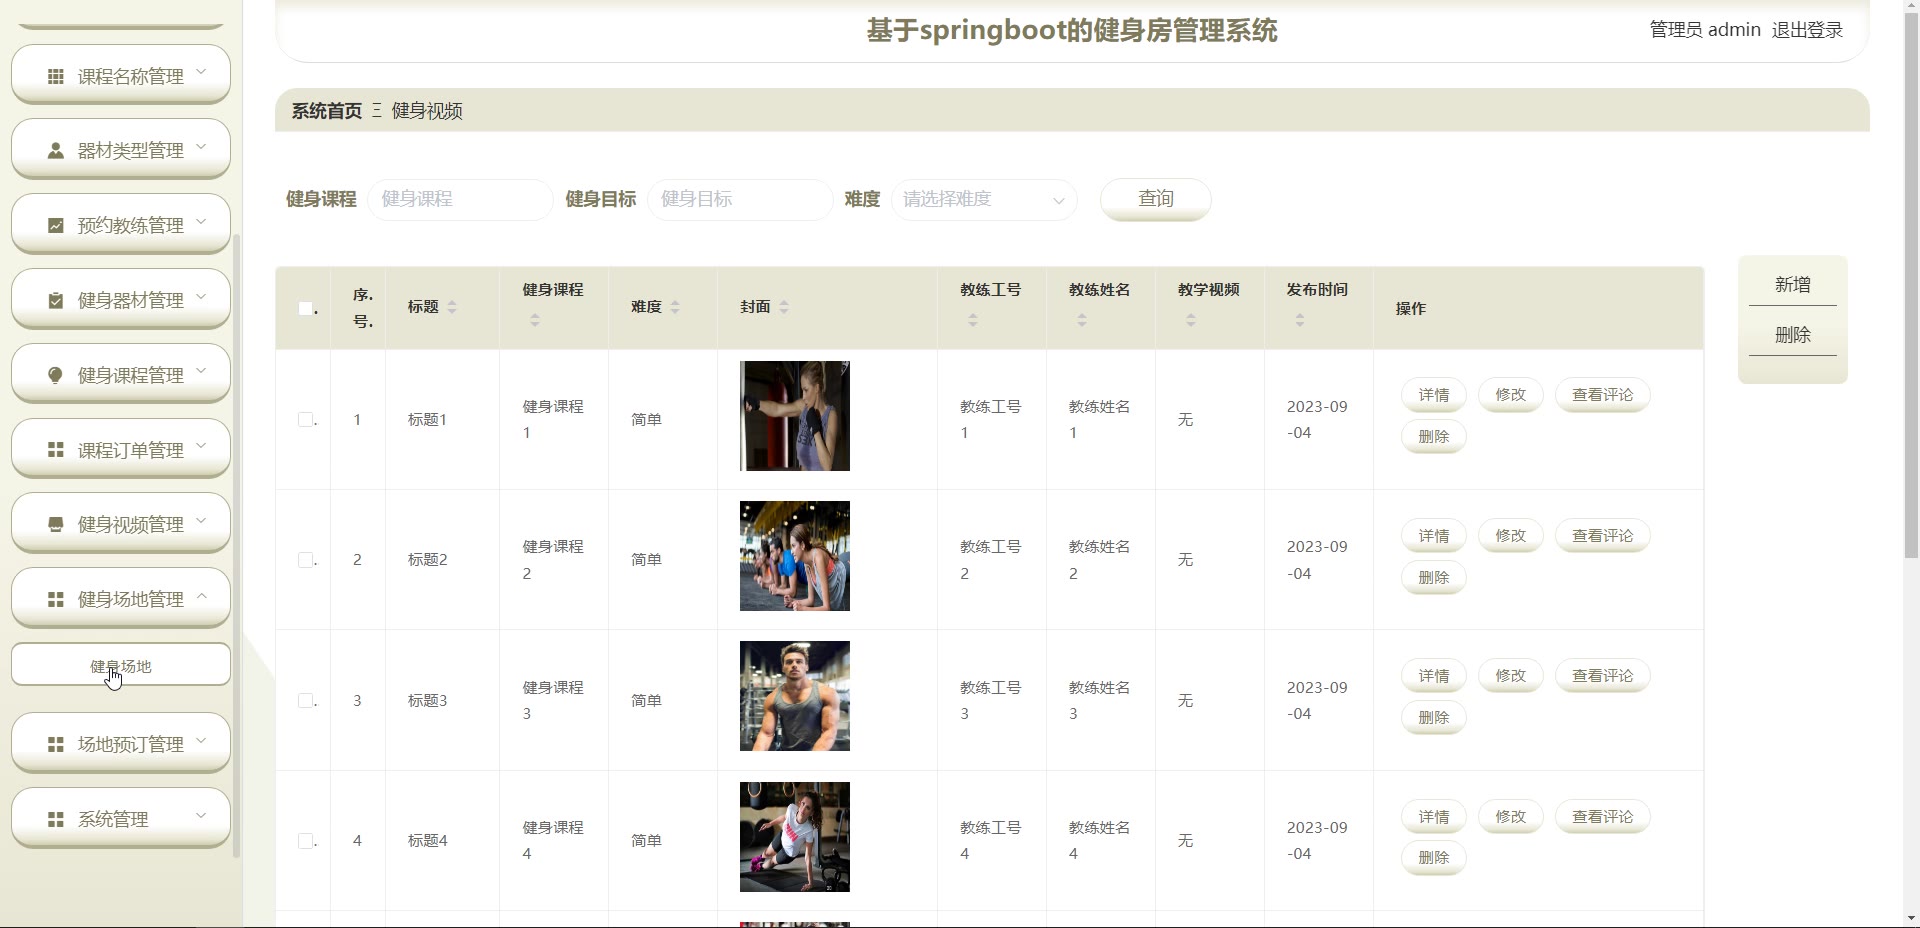Click the grid icon beside 课程订单管理
Viewport: 1920px width, 928px height.
point(56,450)
